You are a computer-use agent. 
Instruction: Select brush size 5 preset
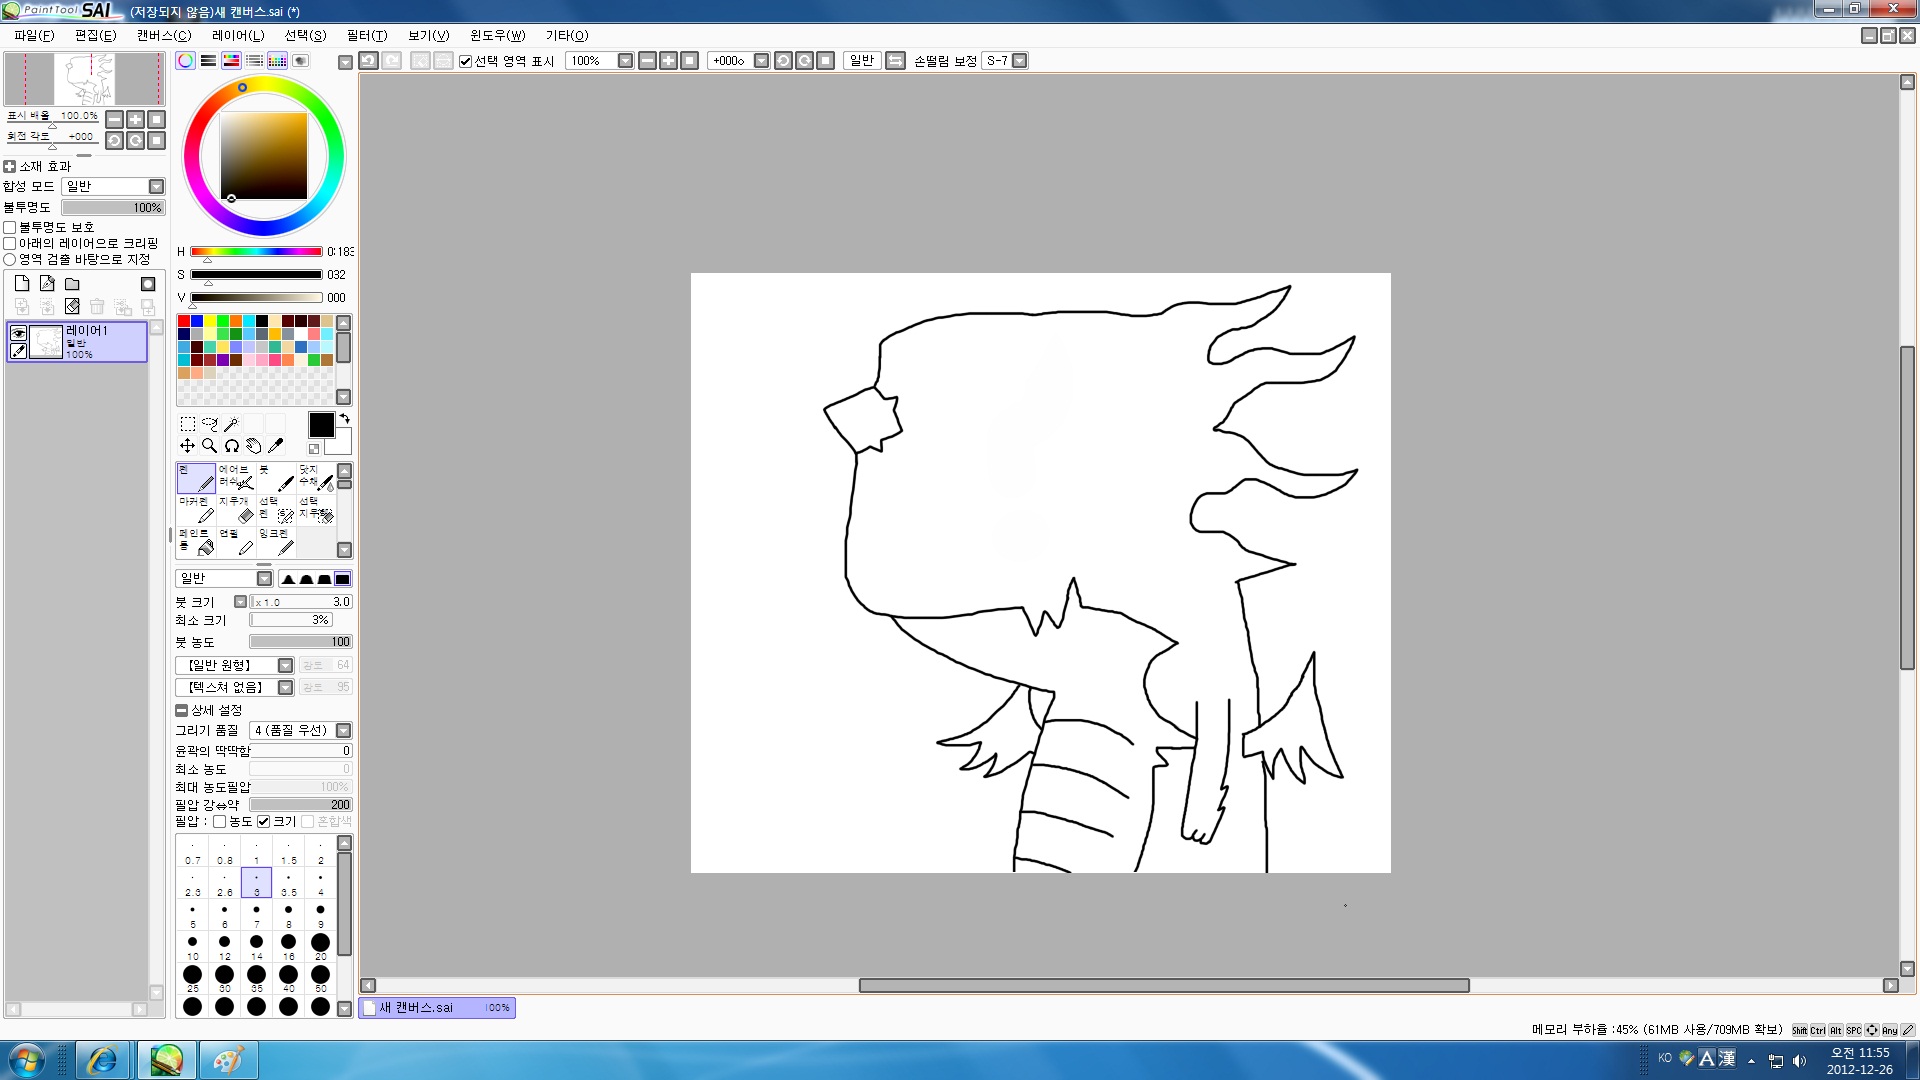193,915
